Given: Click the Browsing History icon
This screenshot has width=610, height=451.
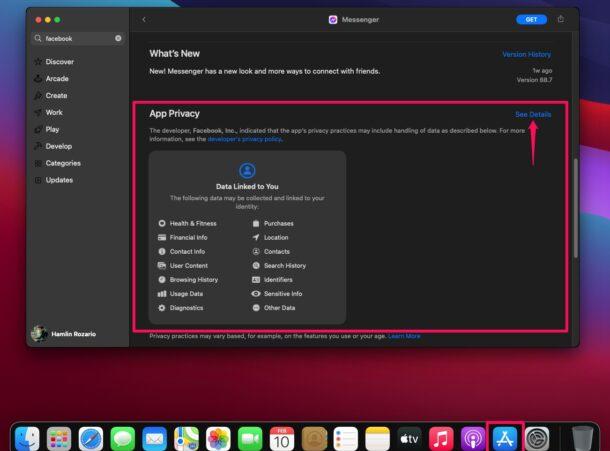Looking at the screenshot, I should [162, 279].
